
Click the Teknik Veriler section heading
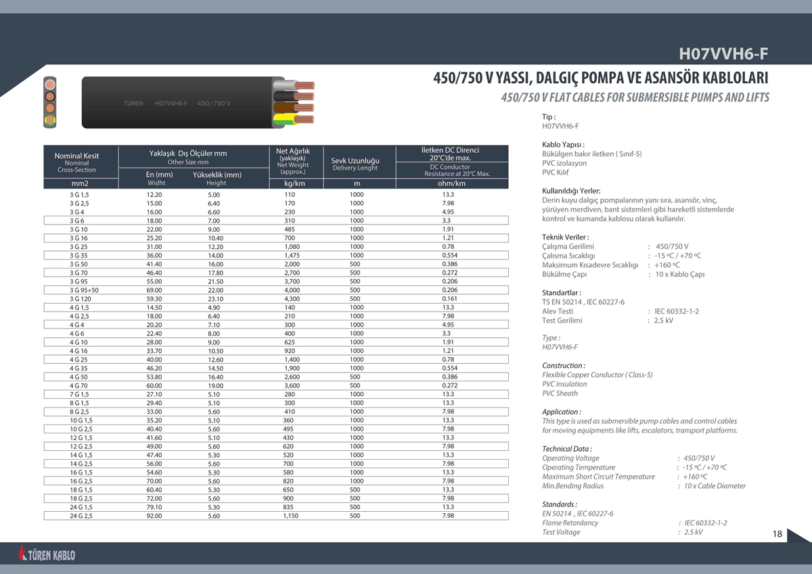[566, 237]
